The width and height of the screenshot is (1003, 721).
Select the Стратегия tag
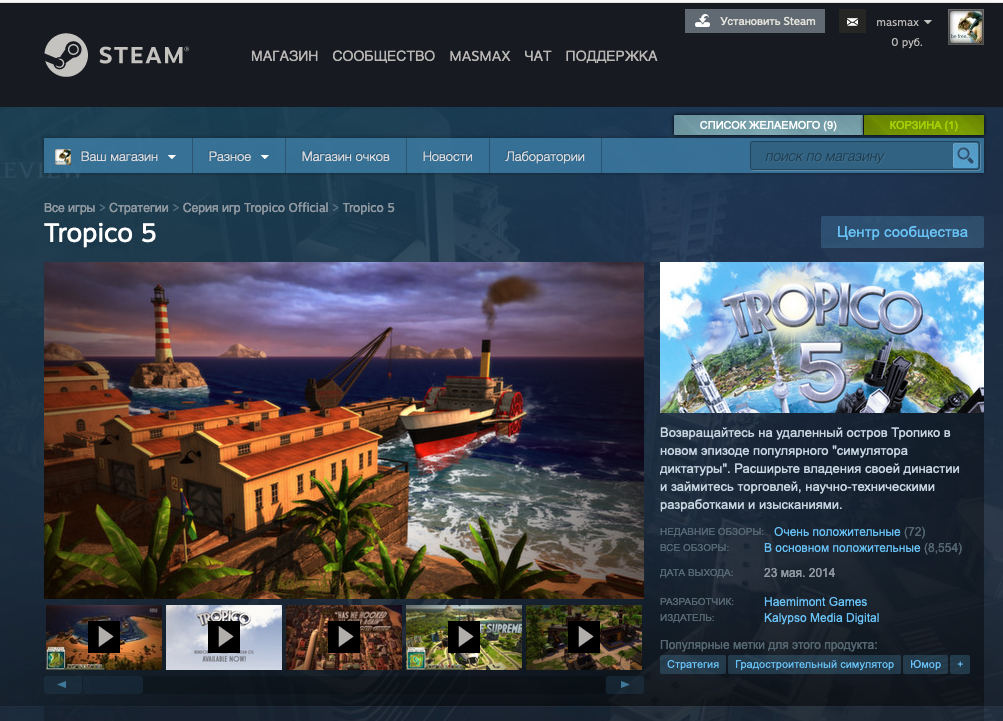693,665
